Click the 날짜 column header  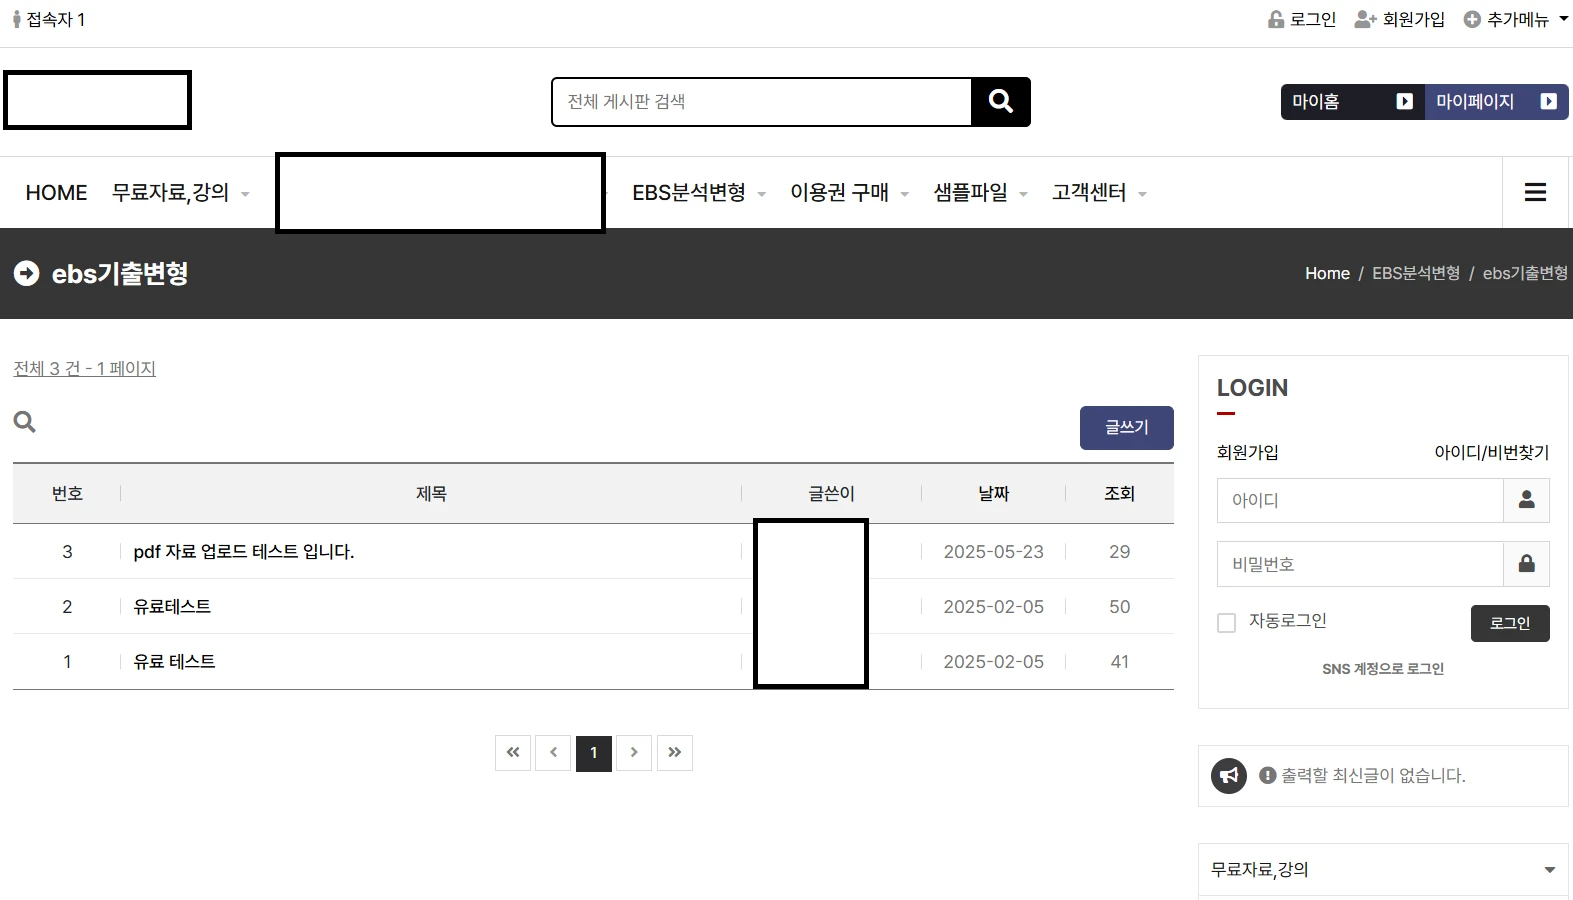(x=994, y=493)
